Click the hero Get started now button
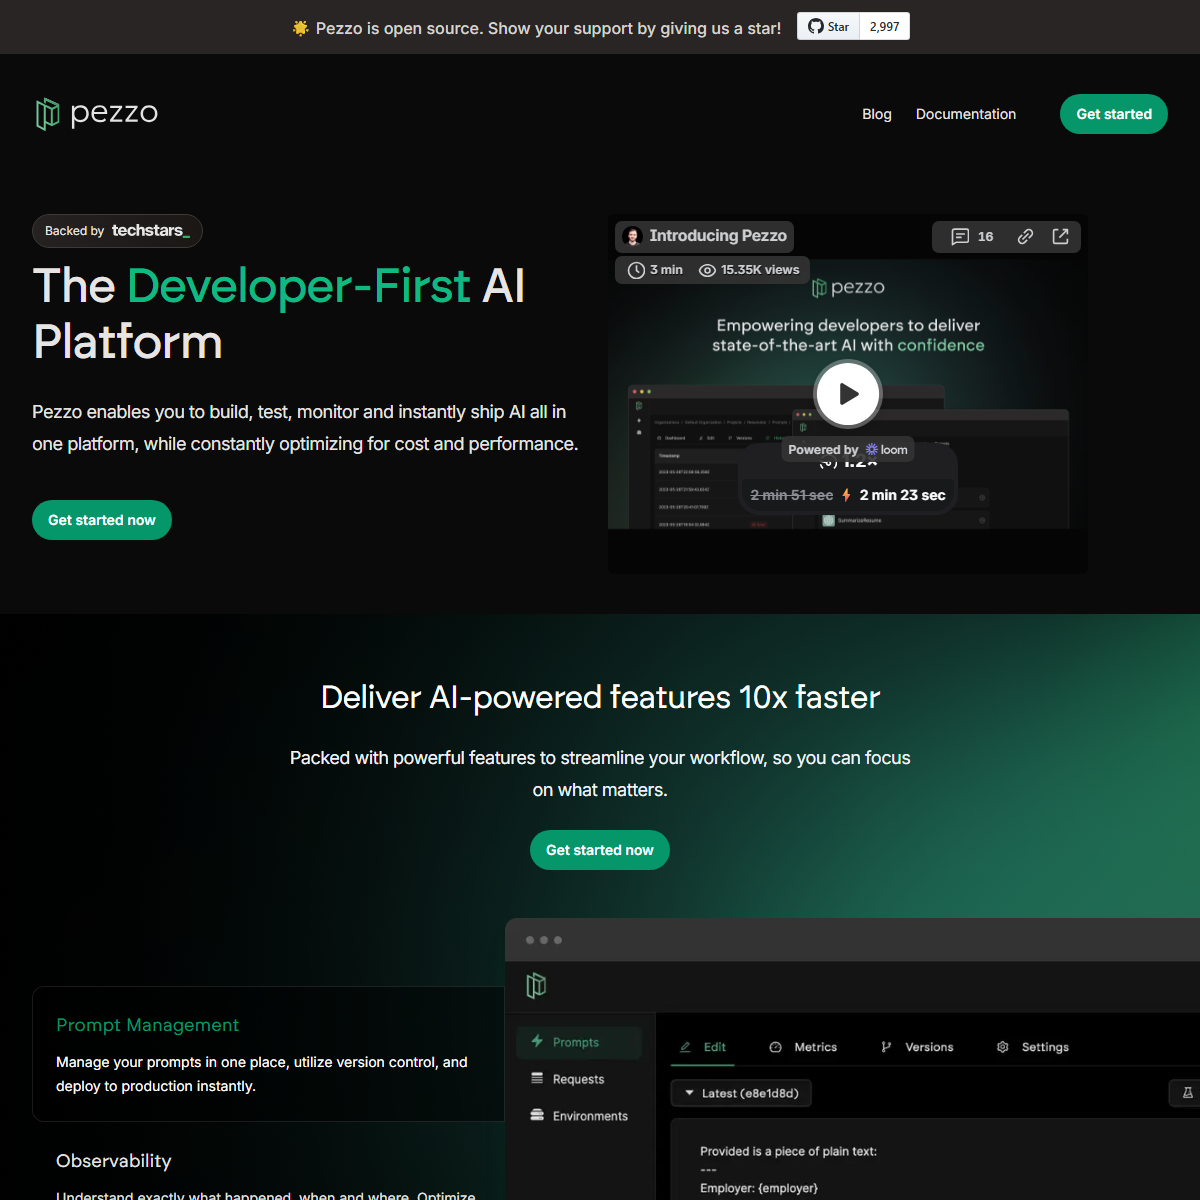The image size is (1200, 1200). (102, 520)
